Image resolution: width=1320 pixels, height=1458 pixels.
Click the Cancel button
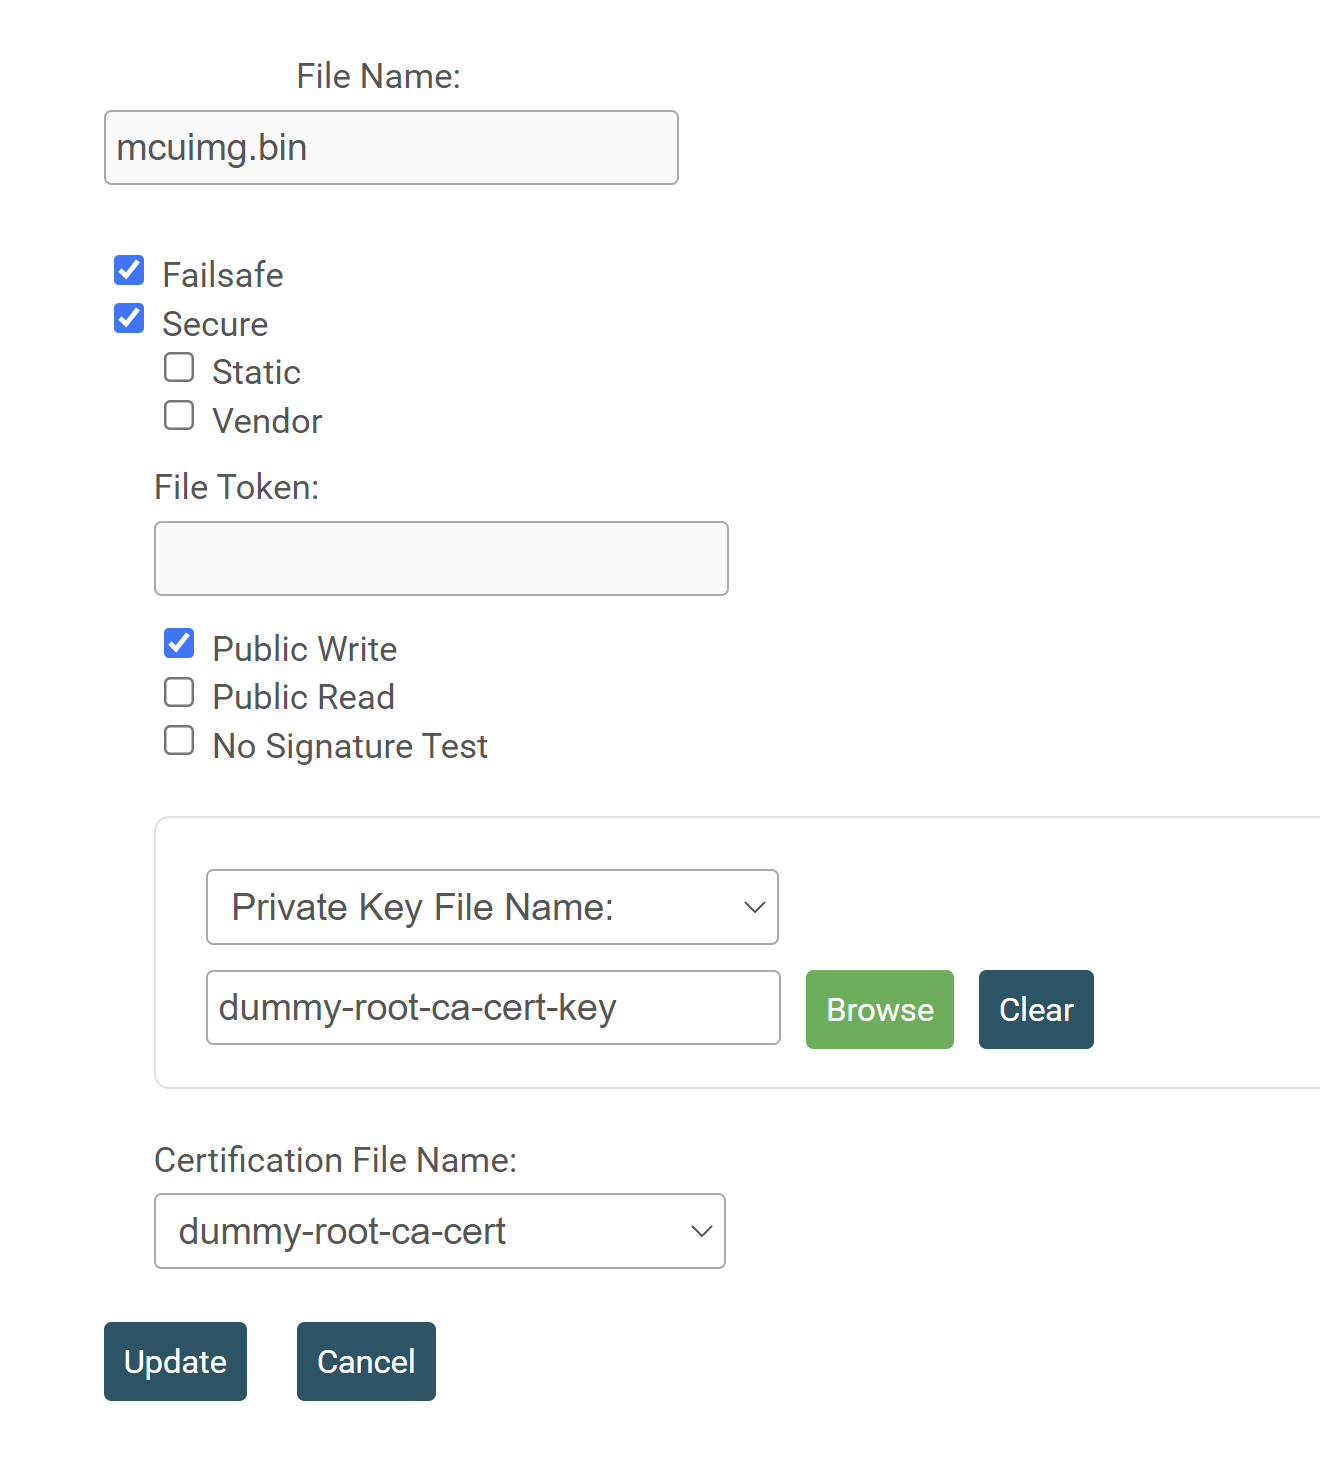click(x=366, y=1362)
